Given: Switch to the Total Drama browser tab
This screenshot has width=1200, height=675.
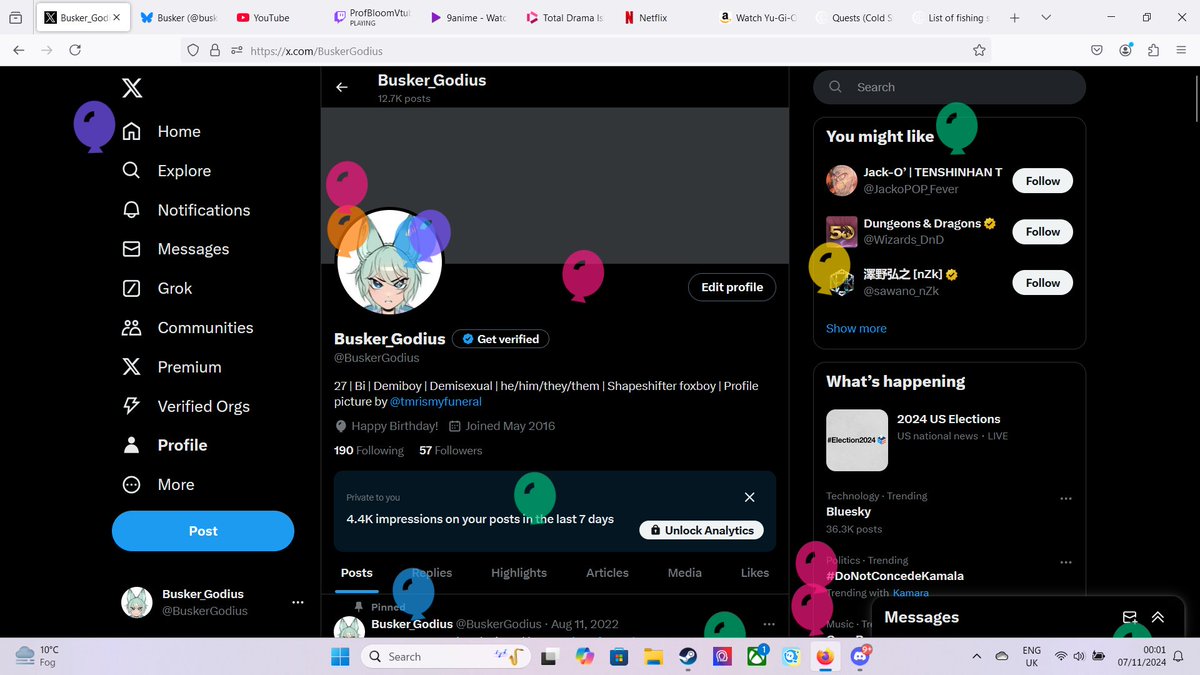Looking at the screenshot, I should [565, 18].
